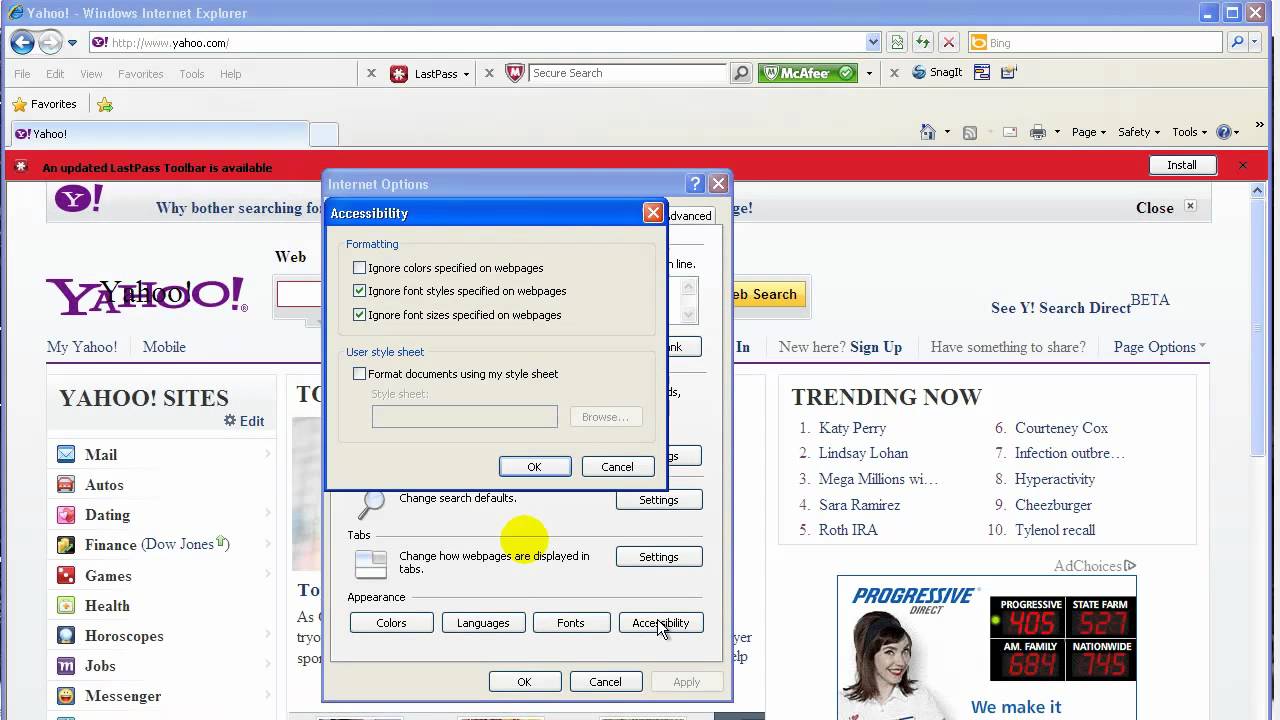
Task: Click the Tabs Settings button
Action: pyautogui.click(x=659, y=557)
